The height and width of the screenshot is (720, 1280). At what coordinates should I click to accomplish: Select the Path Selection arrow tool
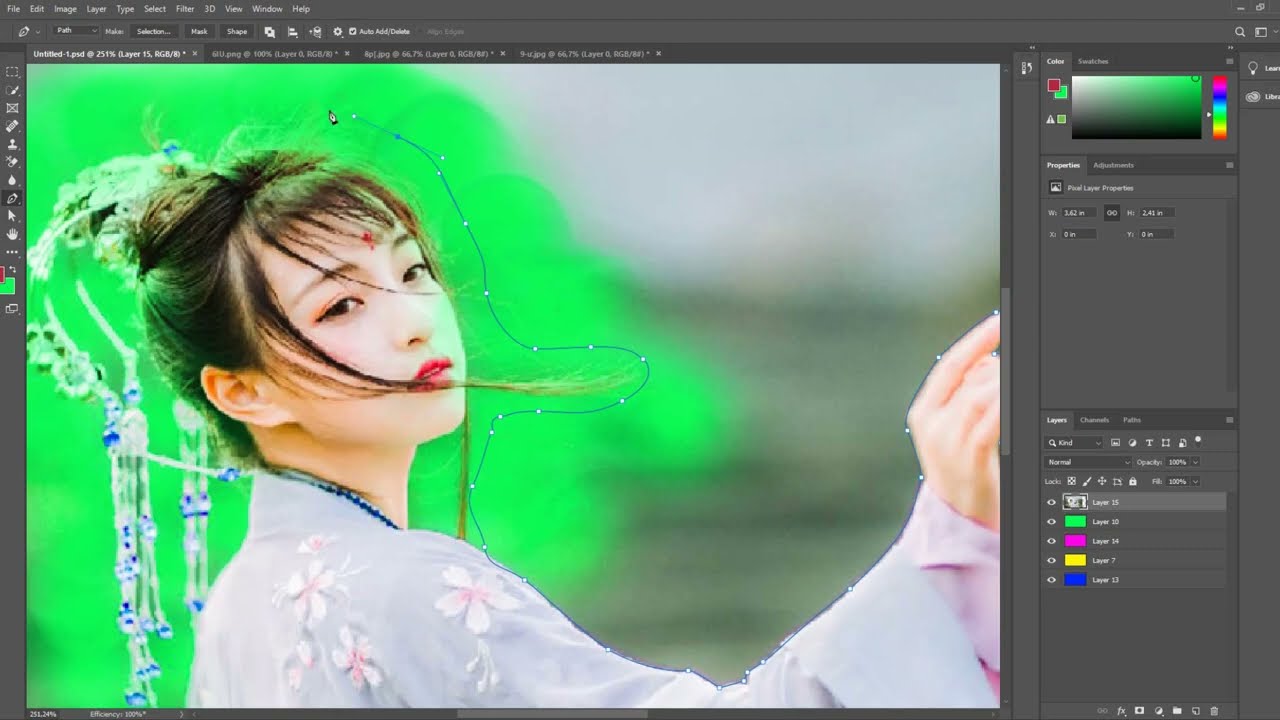[x=12, y=216]
